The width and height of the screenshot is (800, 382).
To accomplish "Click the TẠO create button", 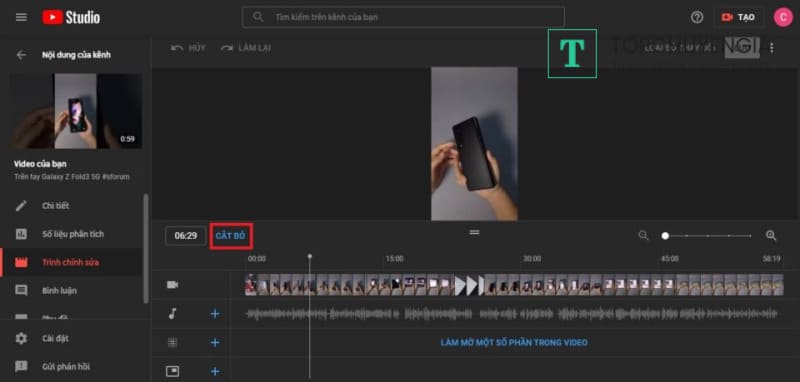I will (738, 17).
